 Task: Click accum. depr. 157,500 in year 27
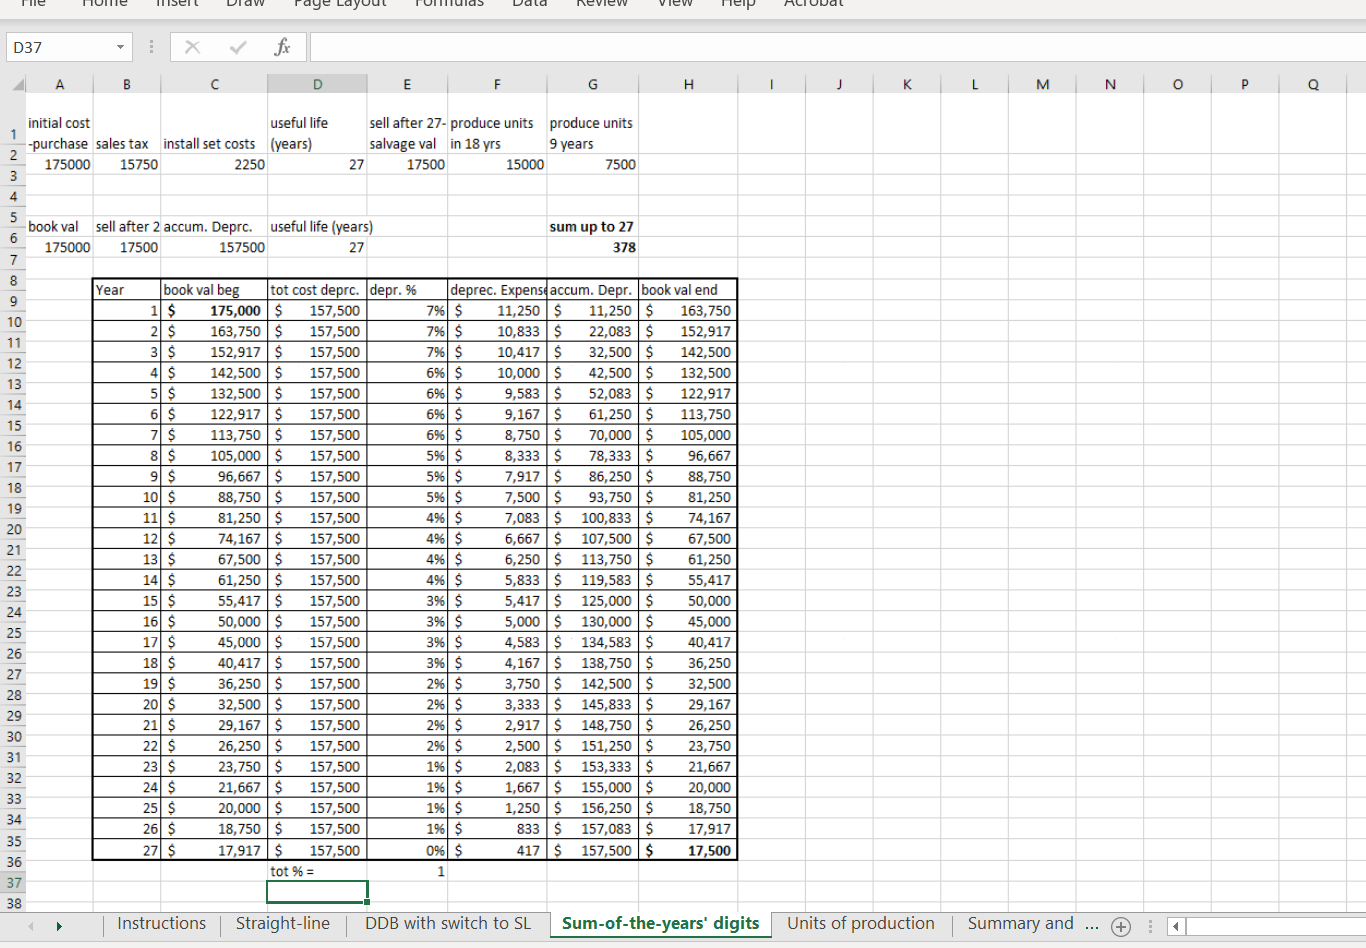tap(593, 850)
